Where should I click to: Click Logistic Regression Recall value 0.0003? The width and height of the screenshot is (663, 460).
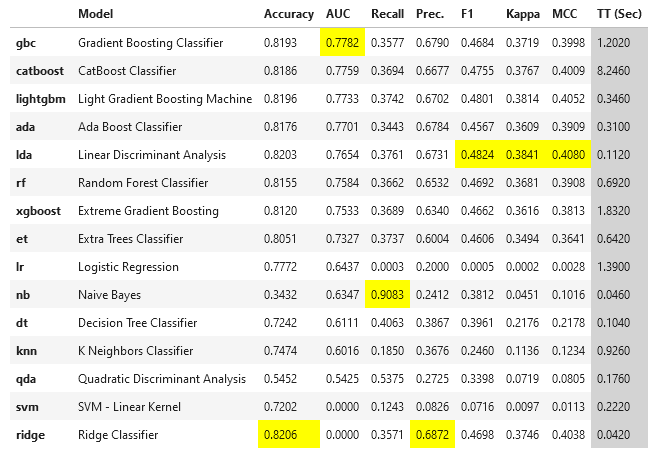pos(387,267)
